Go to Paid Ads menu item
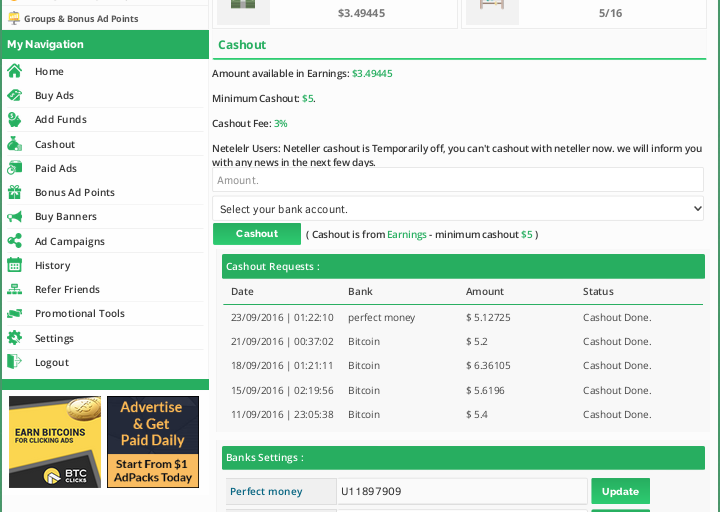Viewport: 720px width, 512px height. pos(55,169)
